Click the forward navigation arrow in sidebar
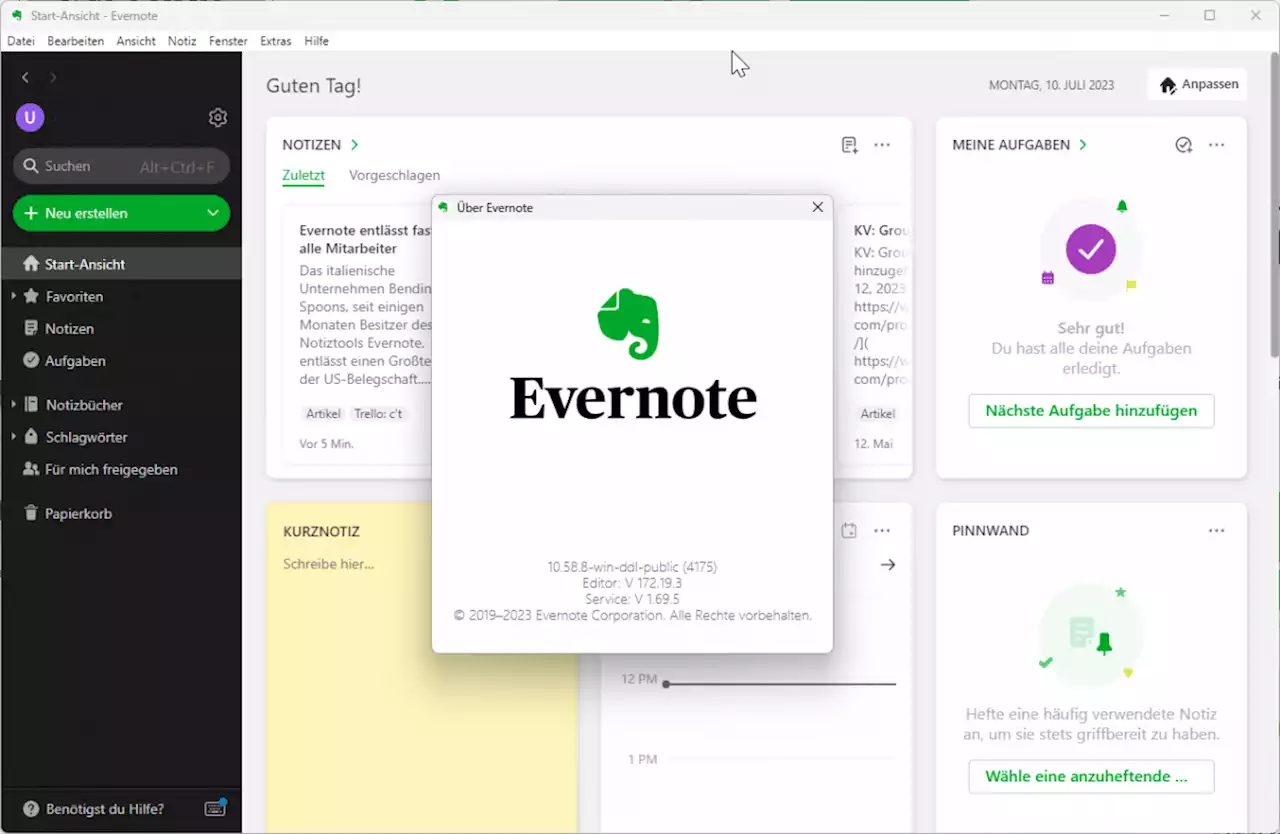Image resolution: width=1280 pixels, height=834 pixels. pos(53,77)
